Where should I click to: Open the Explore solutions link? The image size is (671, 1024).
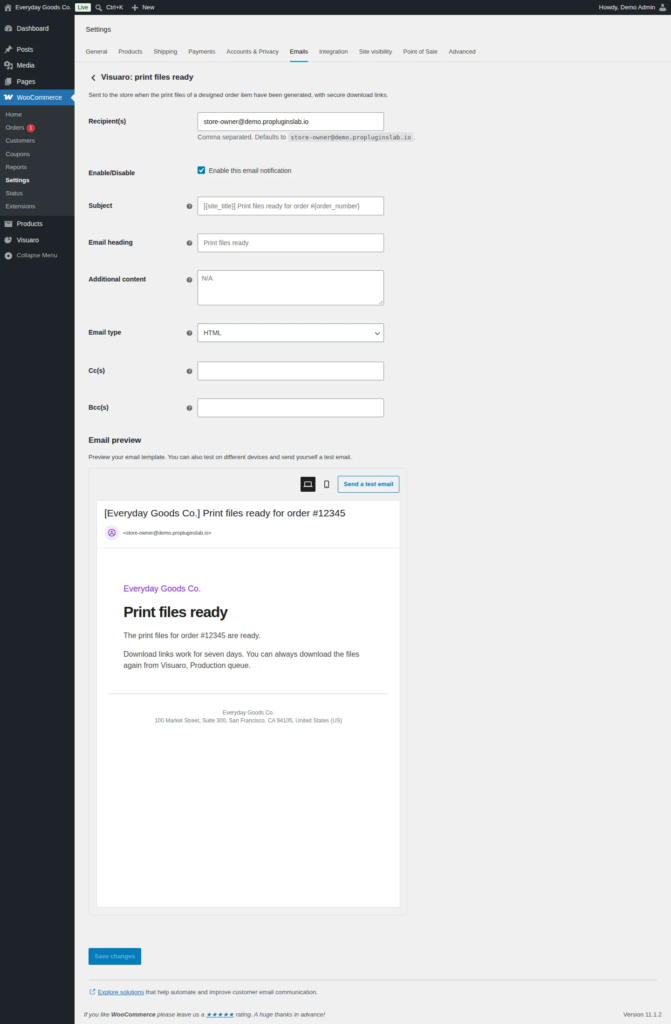click(121, 992)
